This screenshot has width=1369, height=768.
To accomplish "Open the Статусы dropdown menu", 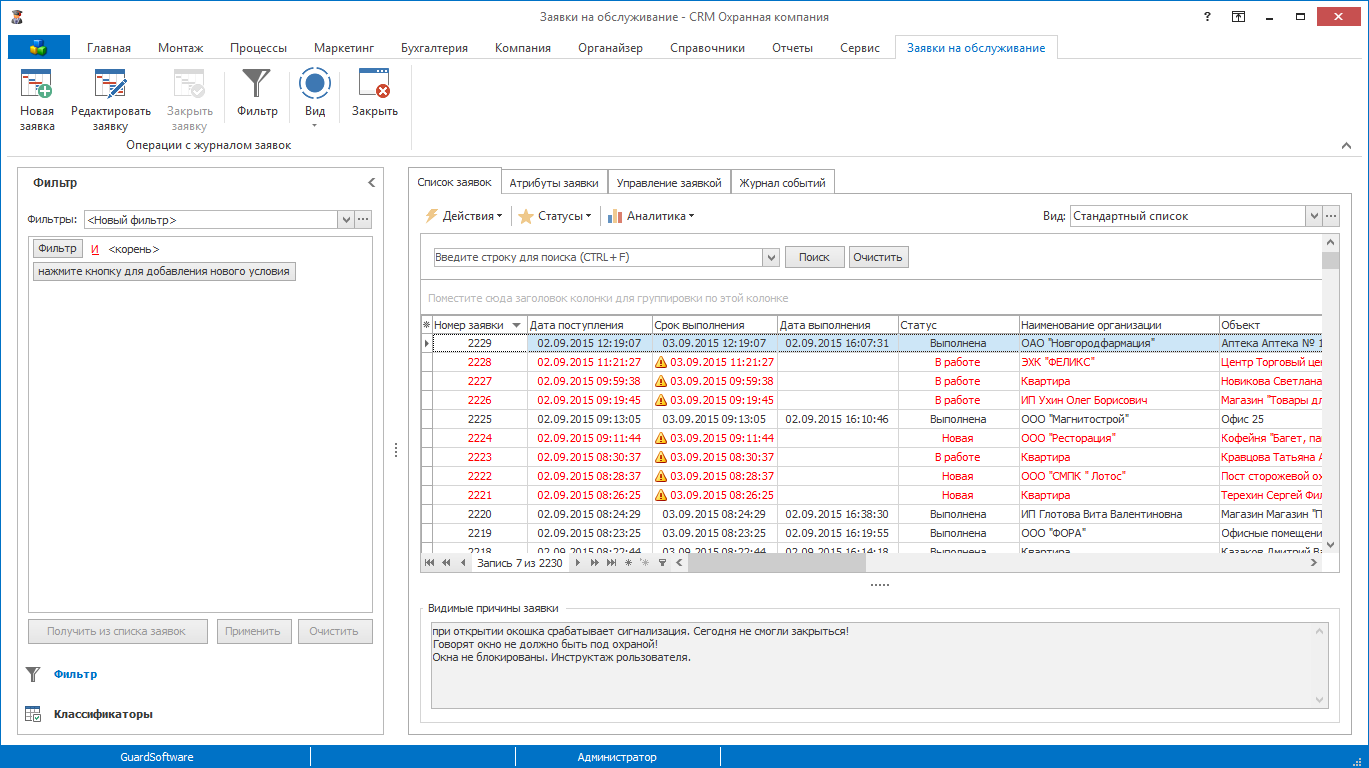I will coord(555,215).
